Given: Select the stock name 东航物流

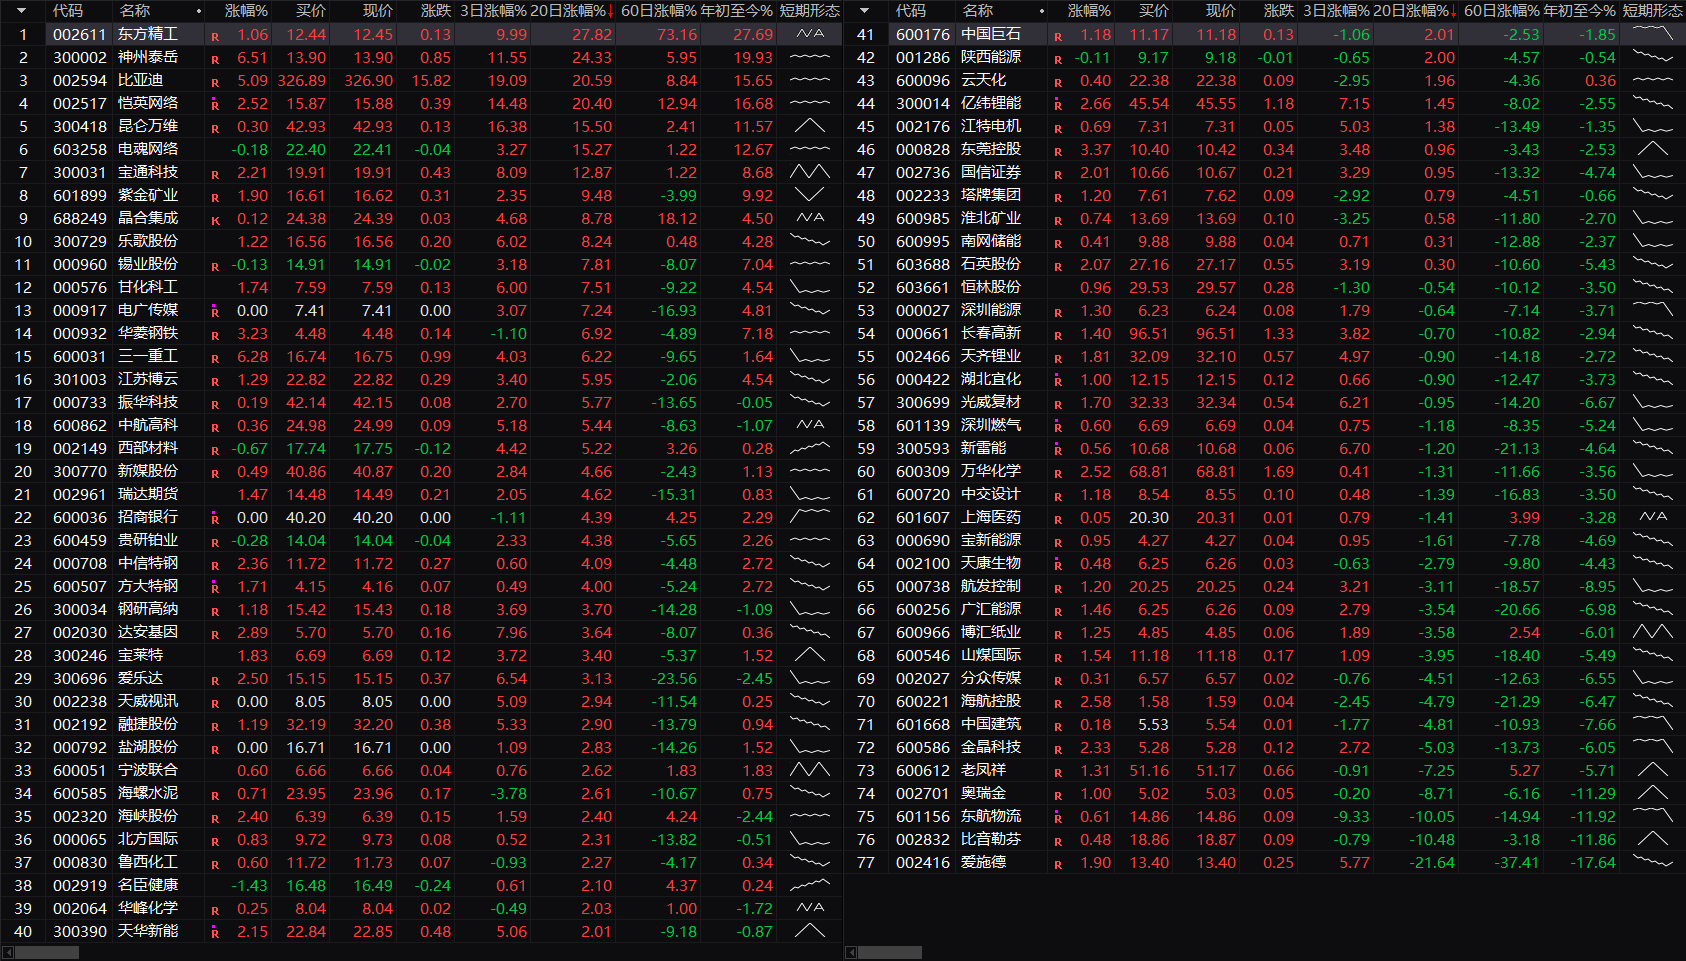Looking at the screenshot, I should point(991,816).
